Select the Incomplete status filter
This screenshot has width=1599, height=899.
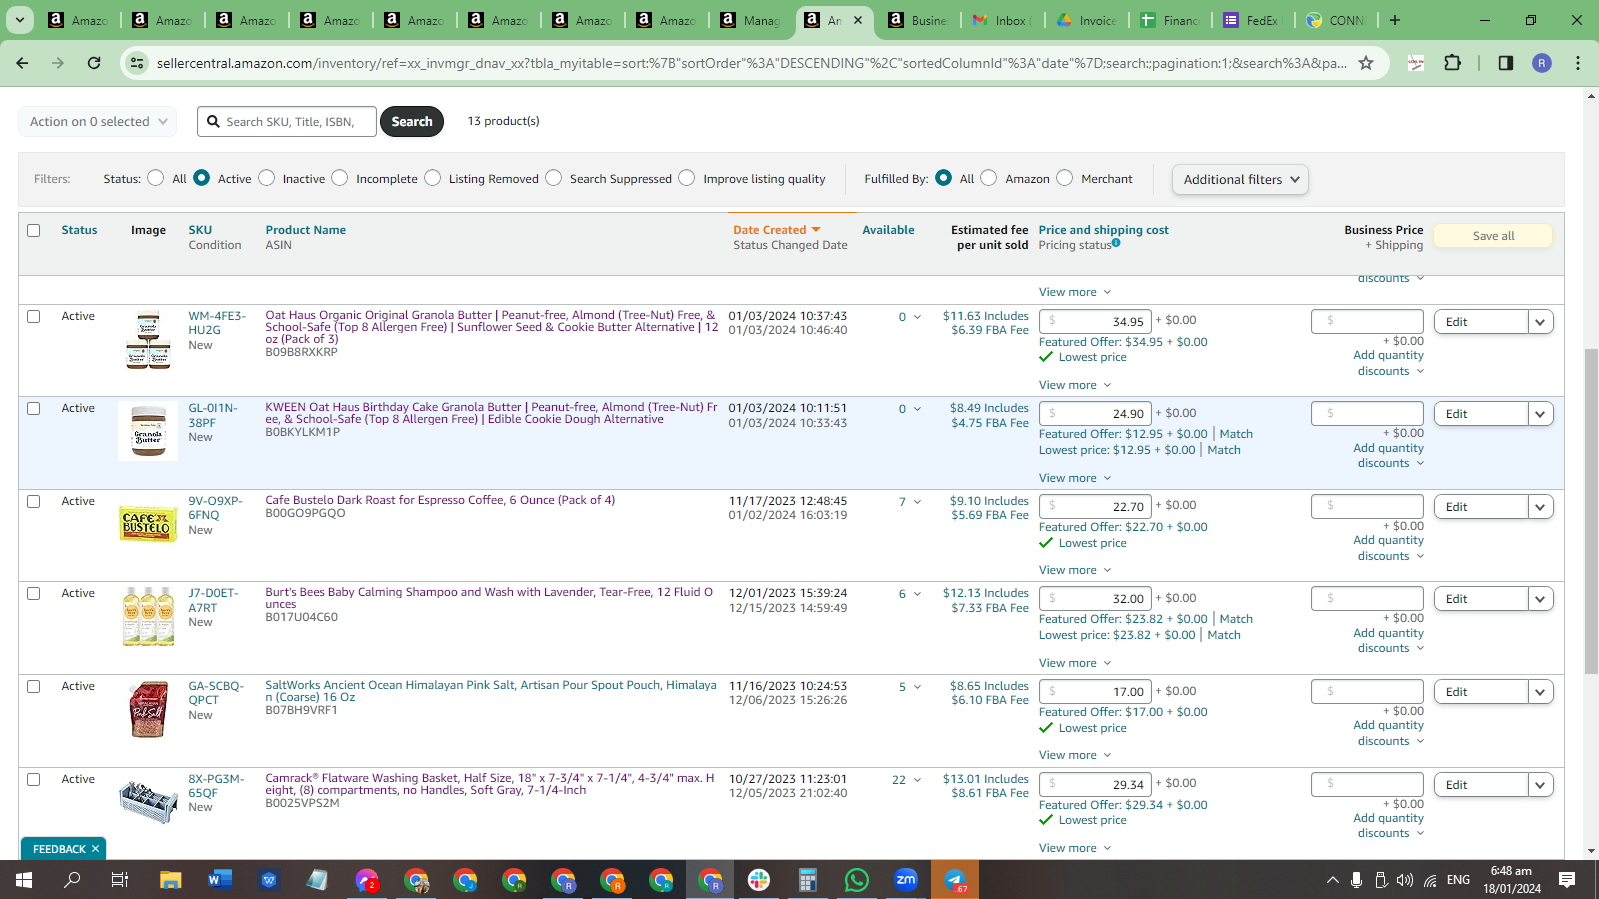coord(340,178)
